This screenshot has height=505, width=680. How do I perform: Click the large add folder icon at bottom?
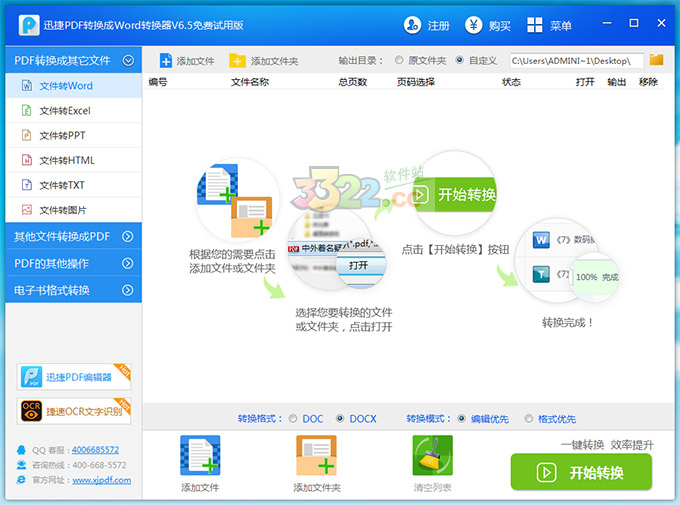click(317, 456)
